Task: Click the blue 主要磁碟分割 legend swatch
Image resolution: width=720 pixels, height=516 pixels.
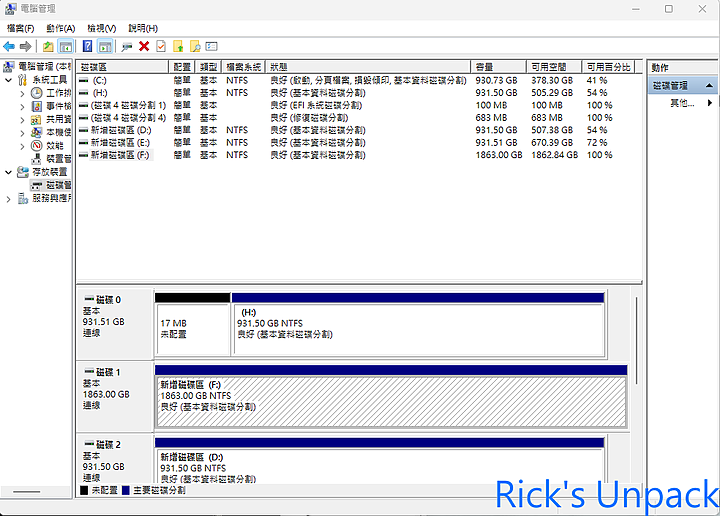Action: (126, 490)
